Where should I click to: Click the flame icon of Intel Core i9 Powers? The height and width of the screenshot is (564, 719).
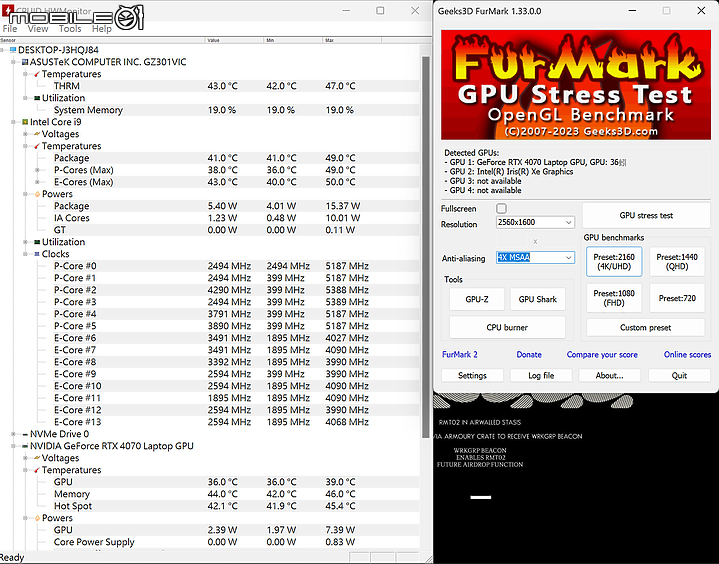coord(37,194)
